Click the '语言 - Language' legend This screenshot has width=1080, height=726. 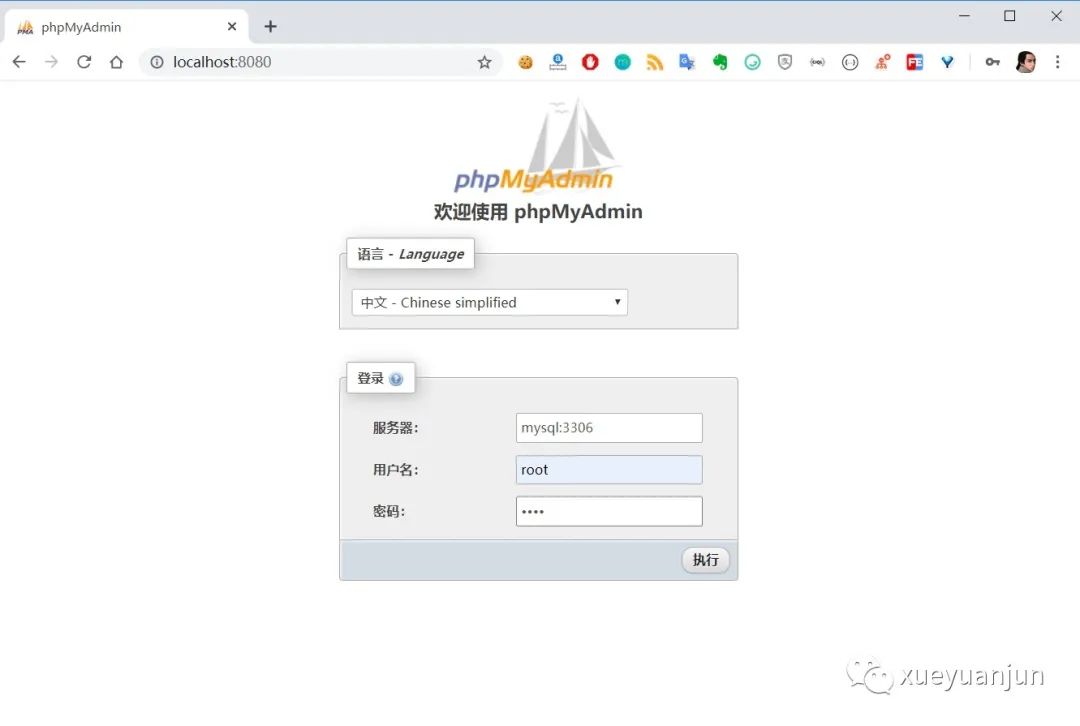pos(411,254)
